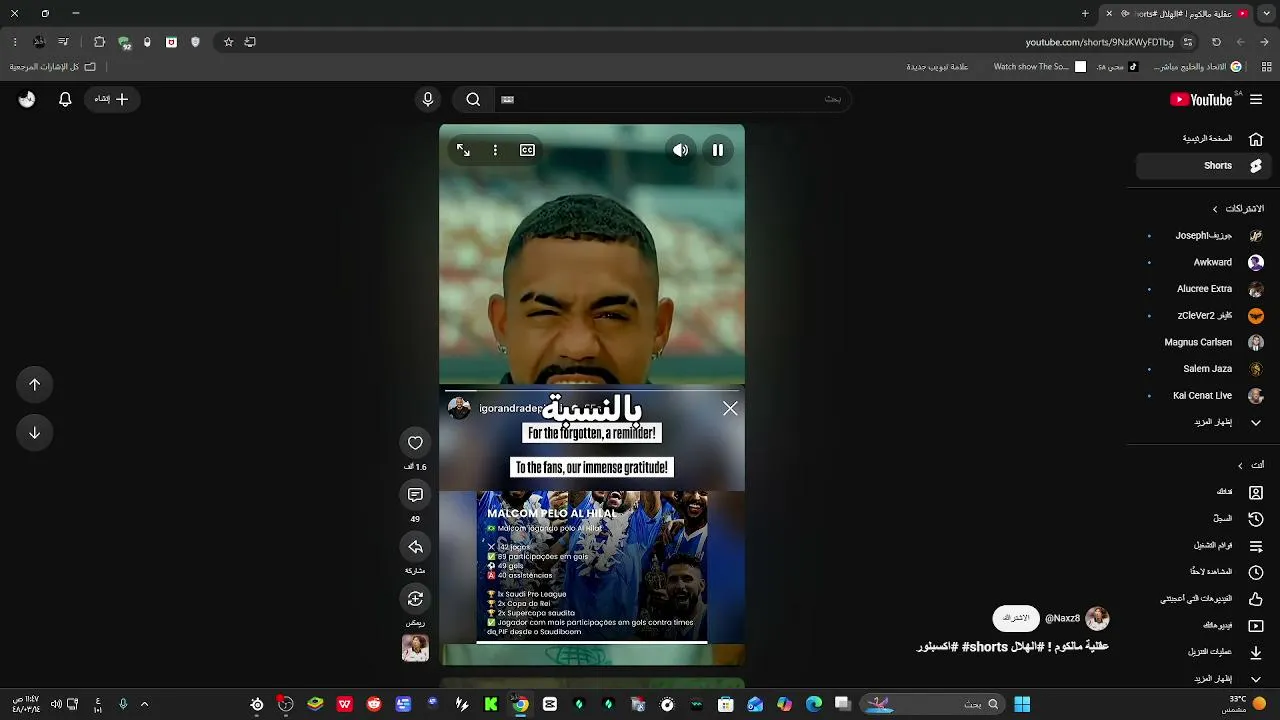1280x720 pixels.
Task: Open YouTube notifications bell
Action: (65, 99)
